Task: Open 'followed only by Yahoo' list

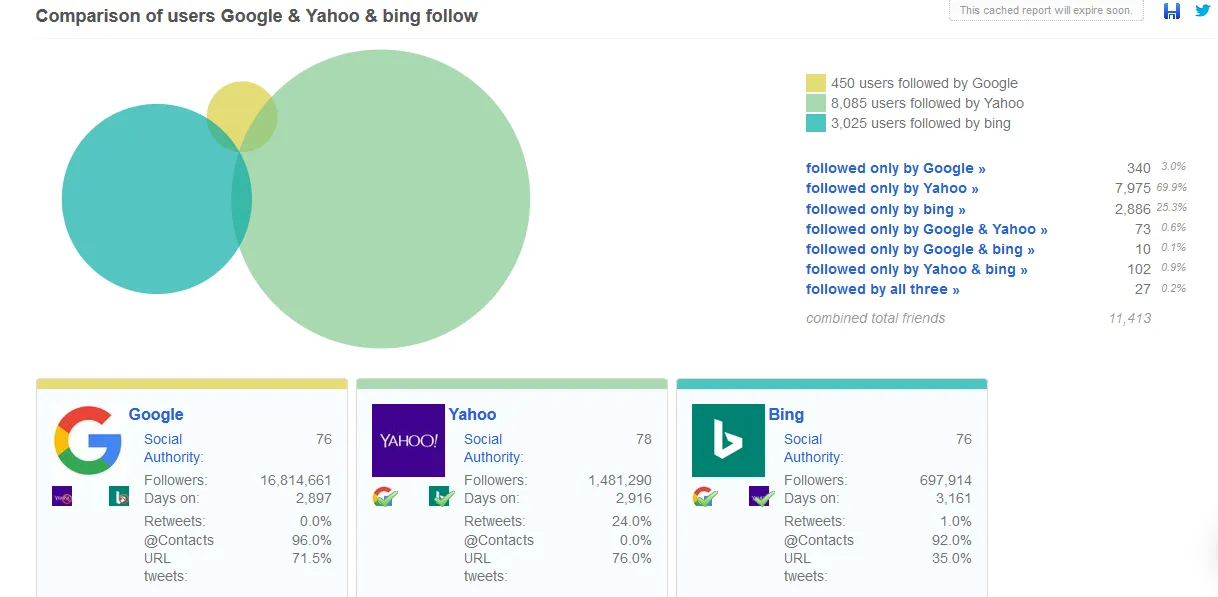Action: (x=892, y=188)
